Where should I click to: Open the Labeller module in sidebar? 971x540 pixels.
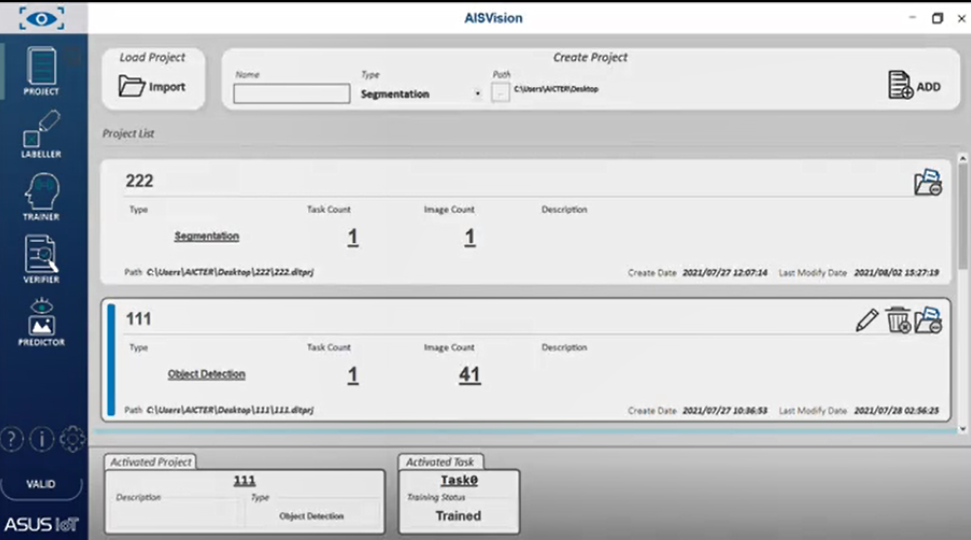(41, 134)
